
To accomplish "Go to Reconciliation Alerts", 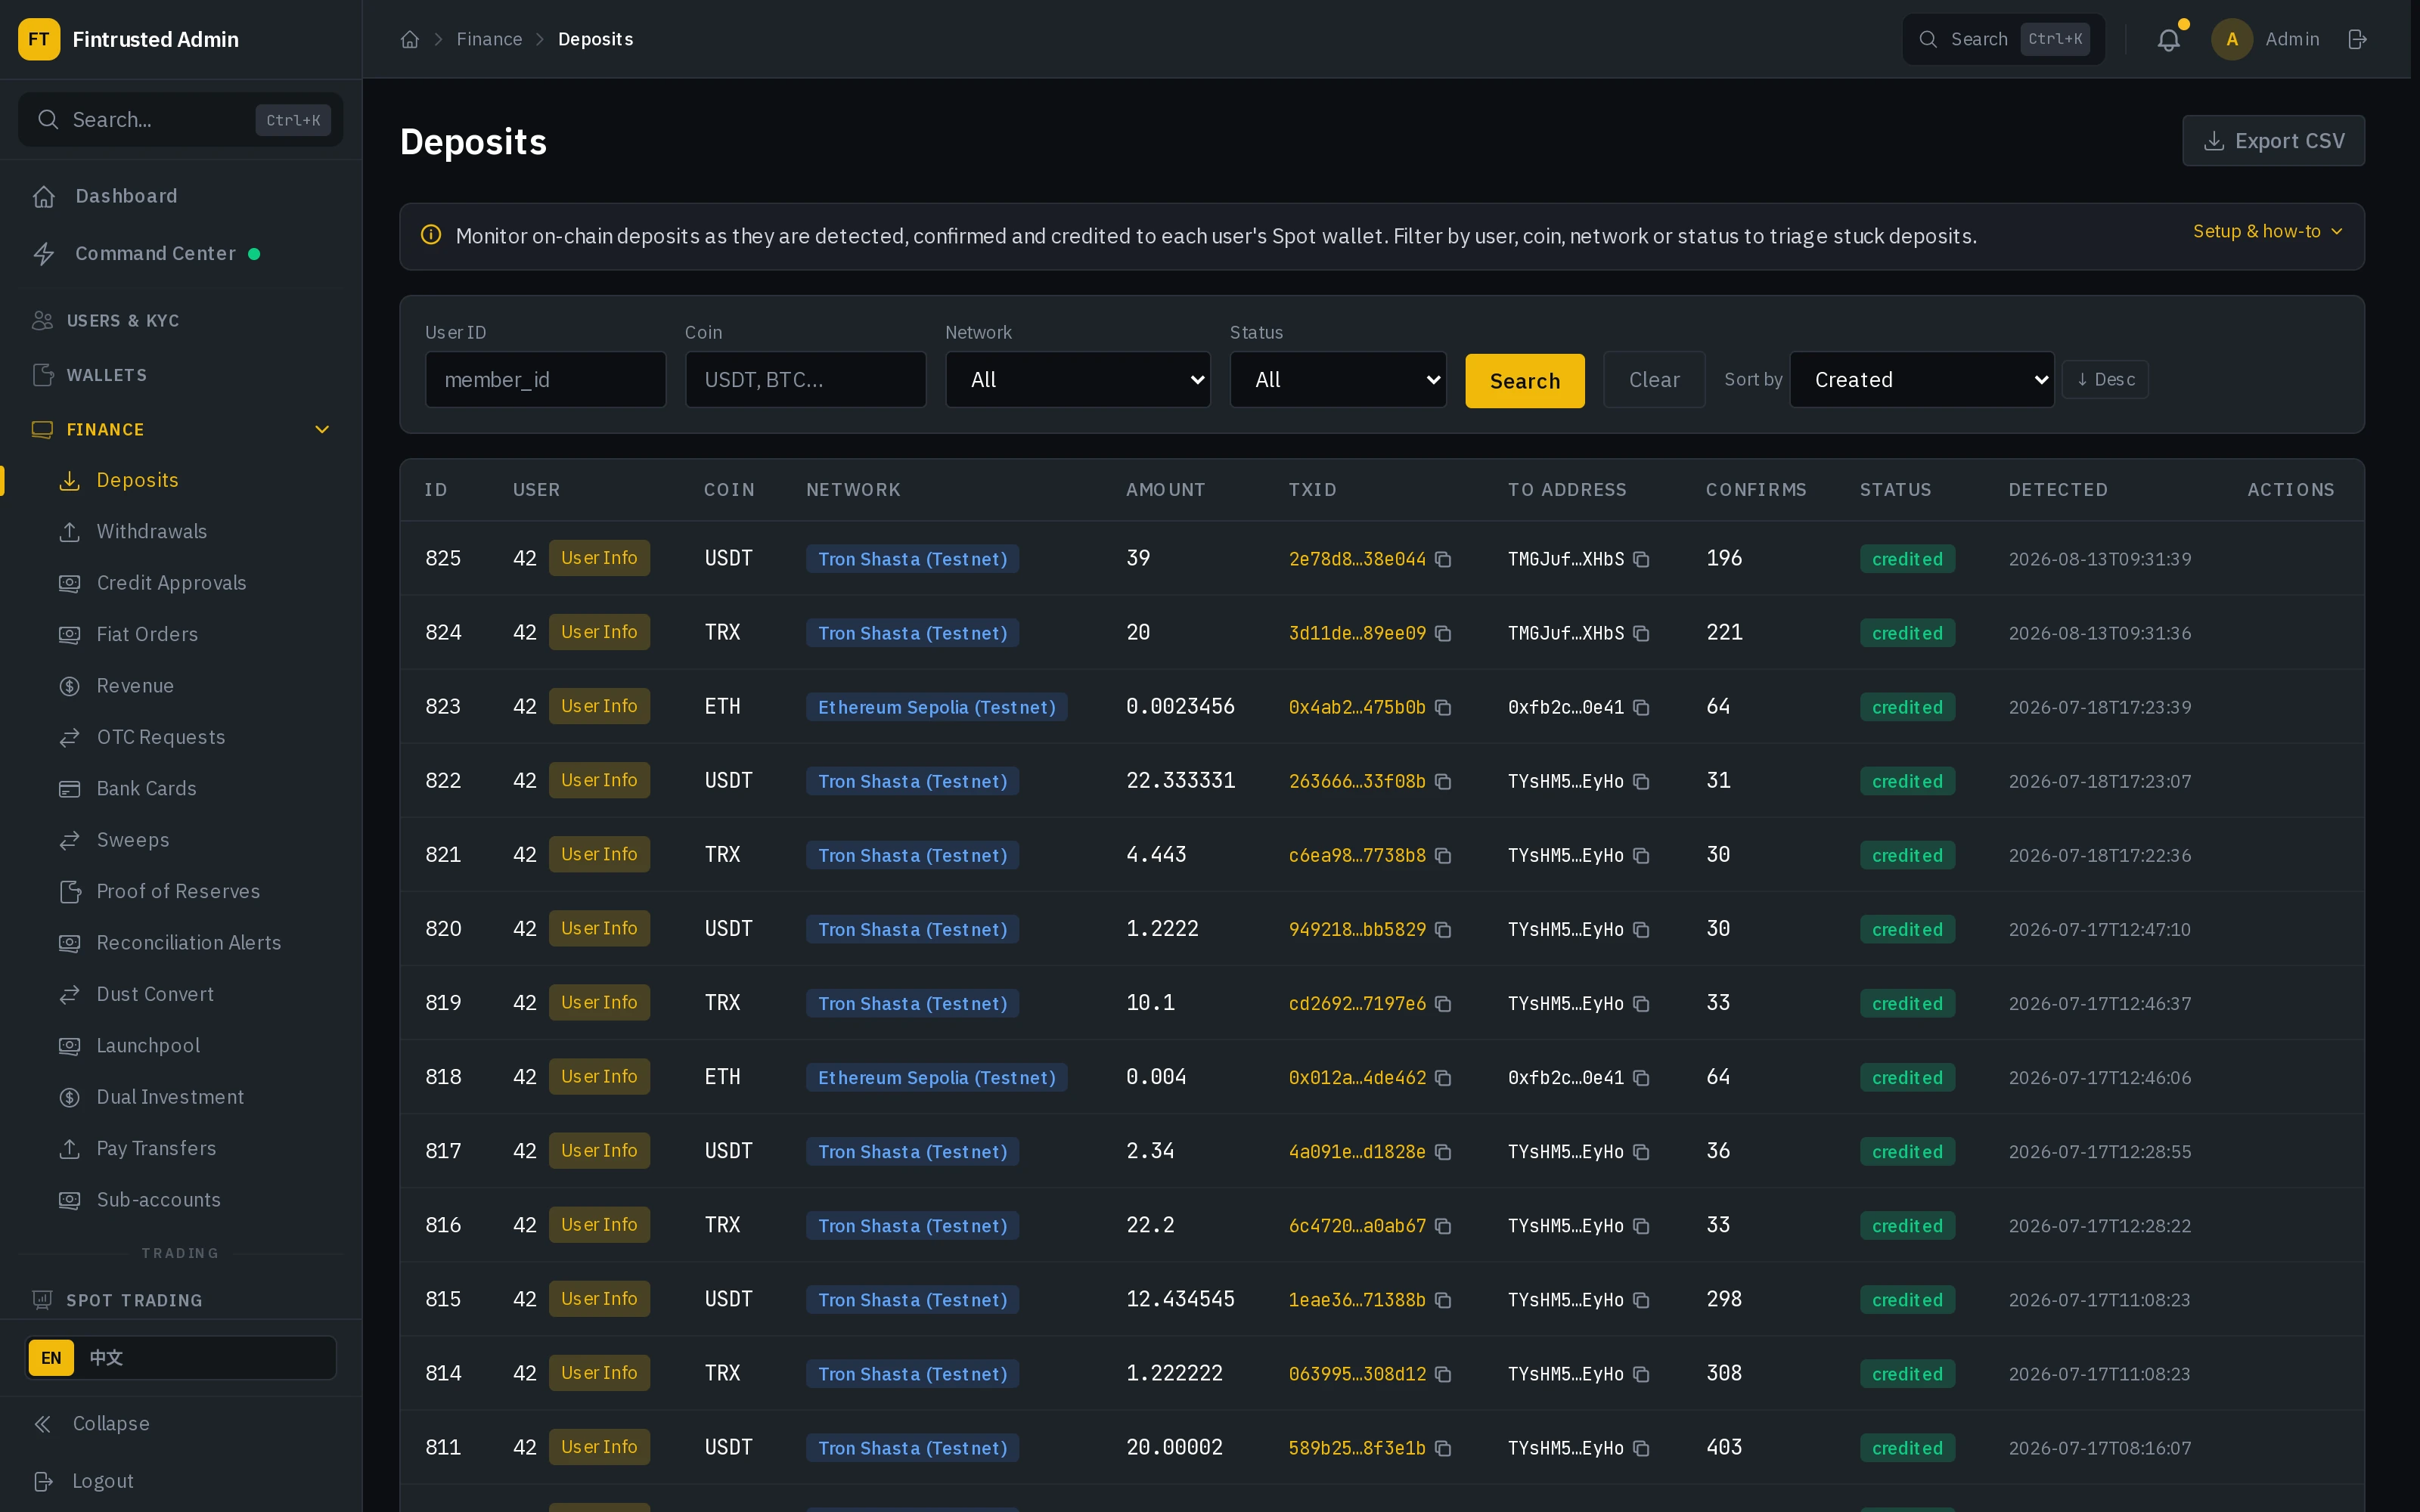I will 188,943.
